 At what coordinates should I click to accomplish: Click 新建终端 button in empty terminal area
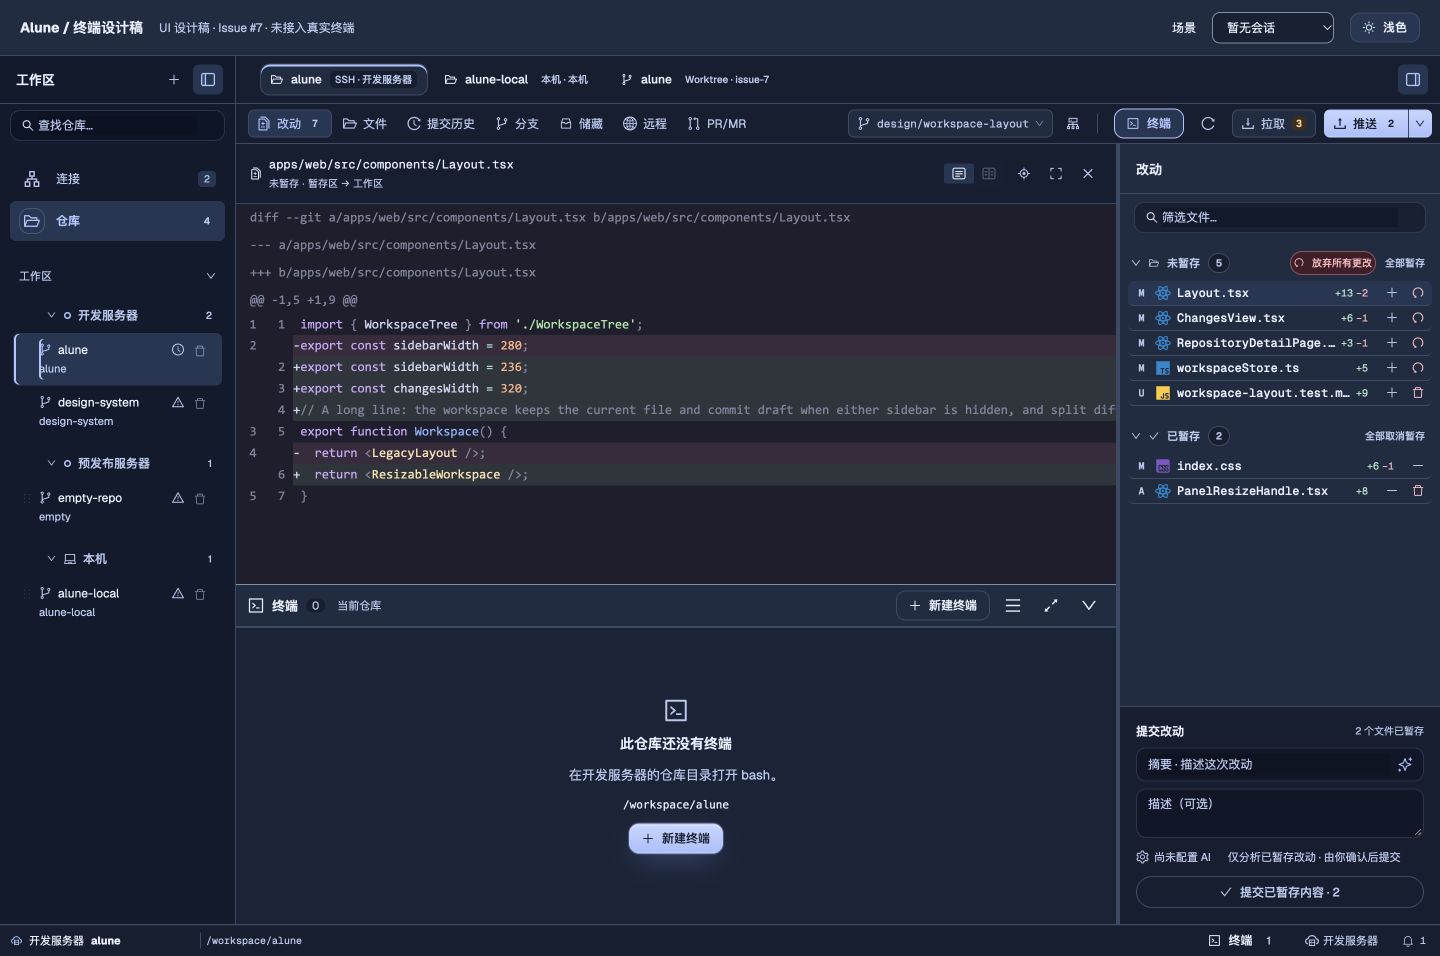pos(676,838)
